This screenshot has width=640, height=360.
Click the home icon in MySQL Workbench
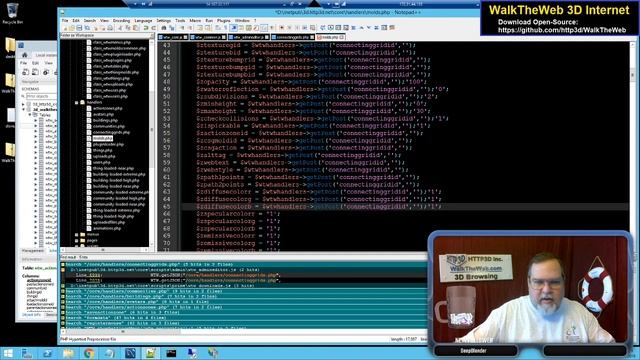tap(24, 55)
